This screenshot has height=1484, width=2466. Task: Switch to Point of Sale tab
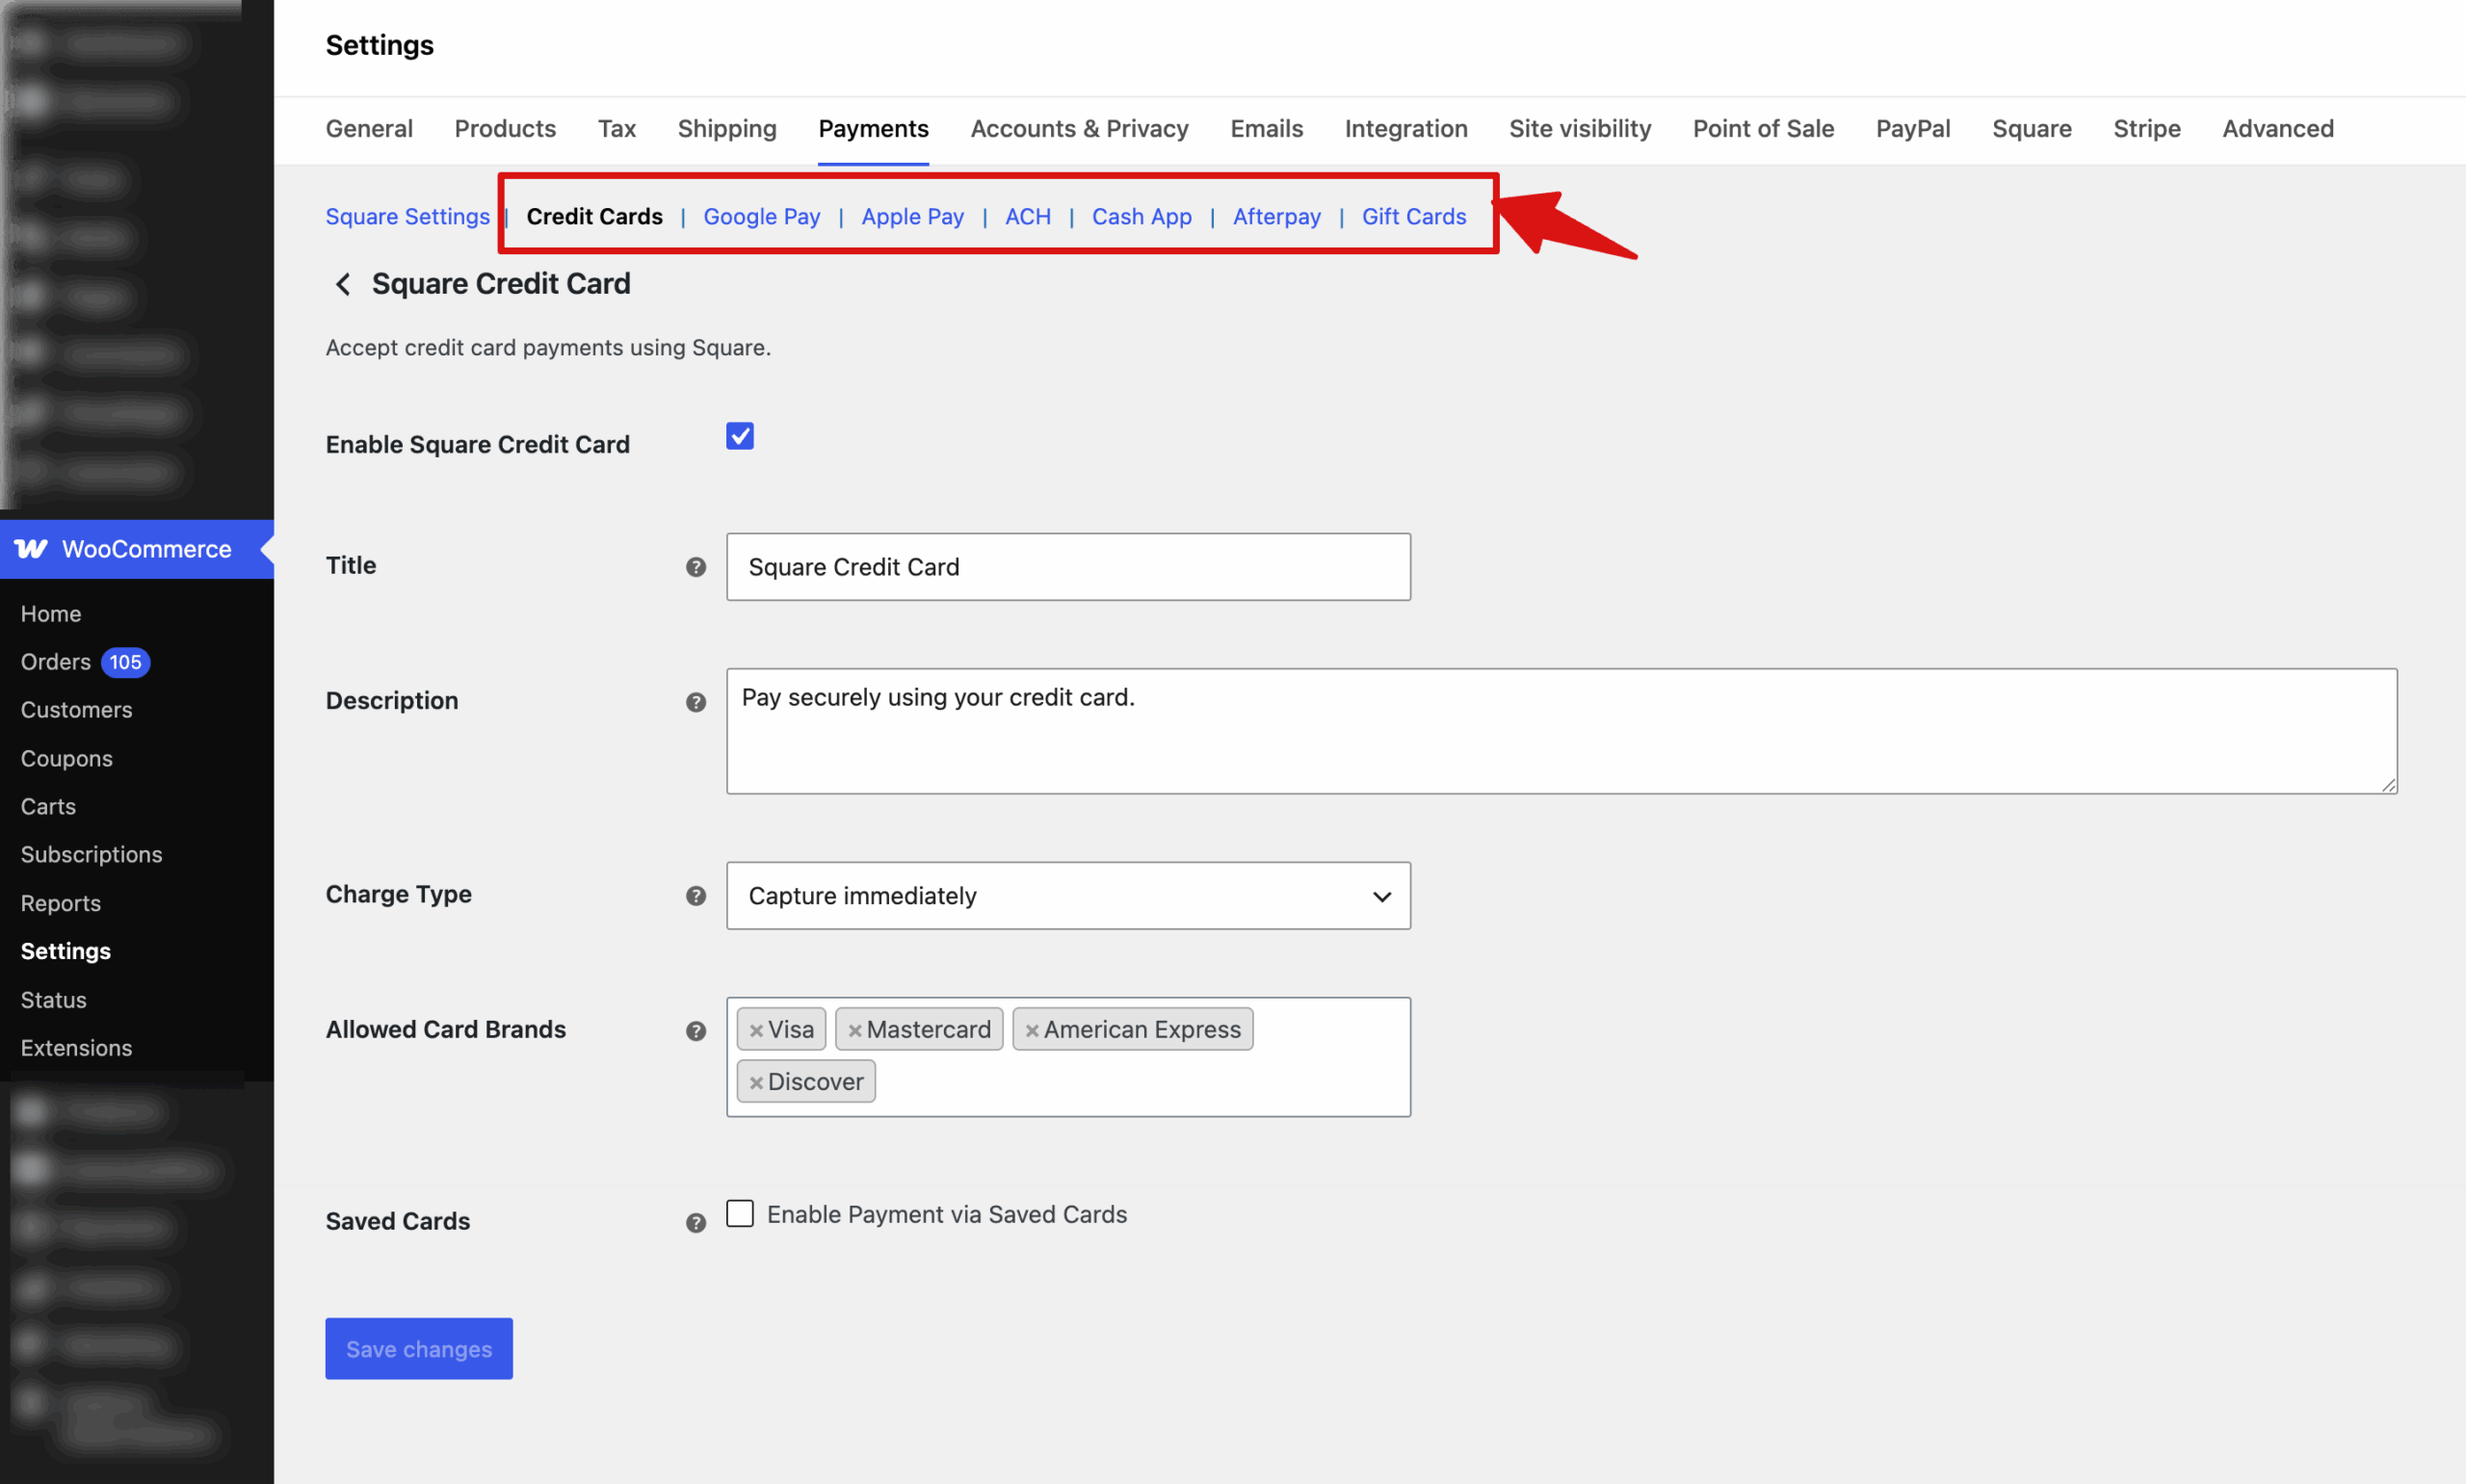(x=1763, y=129)
